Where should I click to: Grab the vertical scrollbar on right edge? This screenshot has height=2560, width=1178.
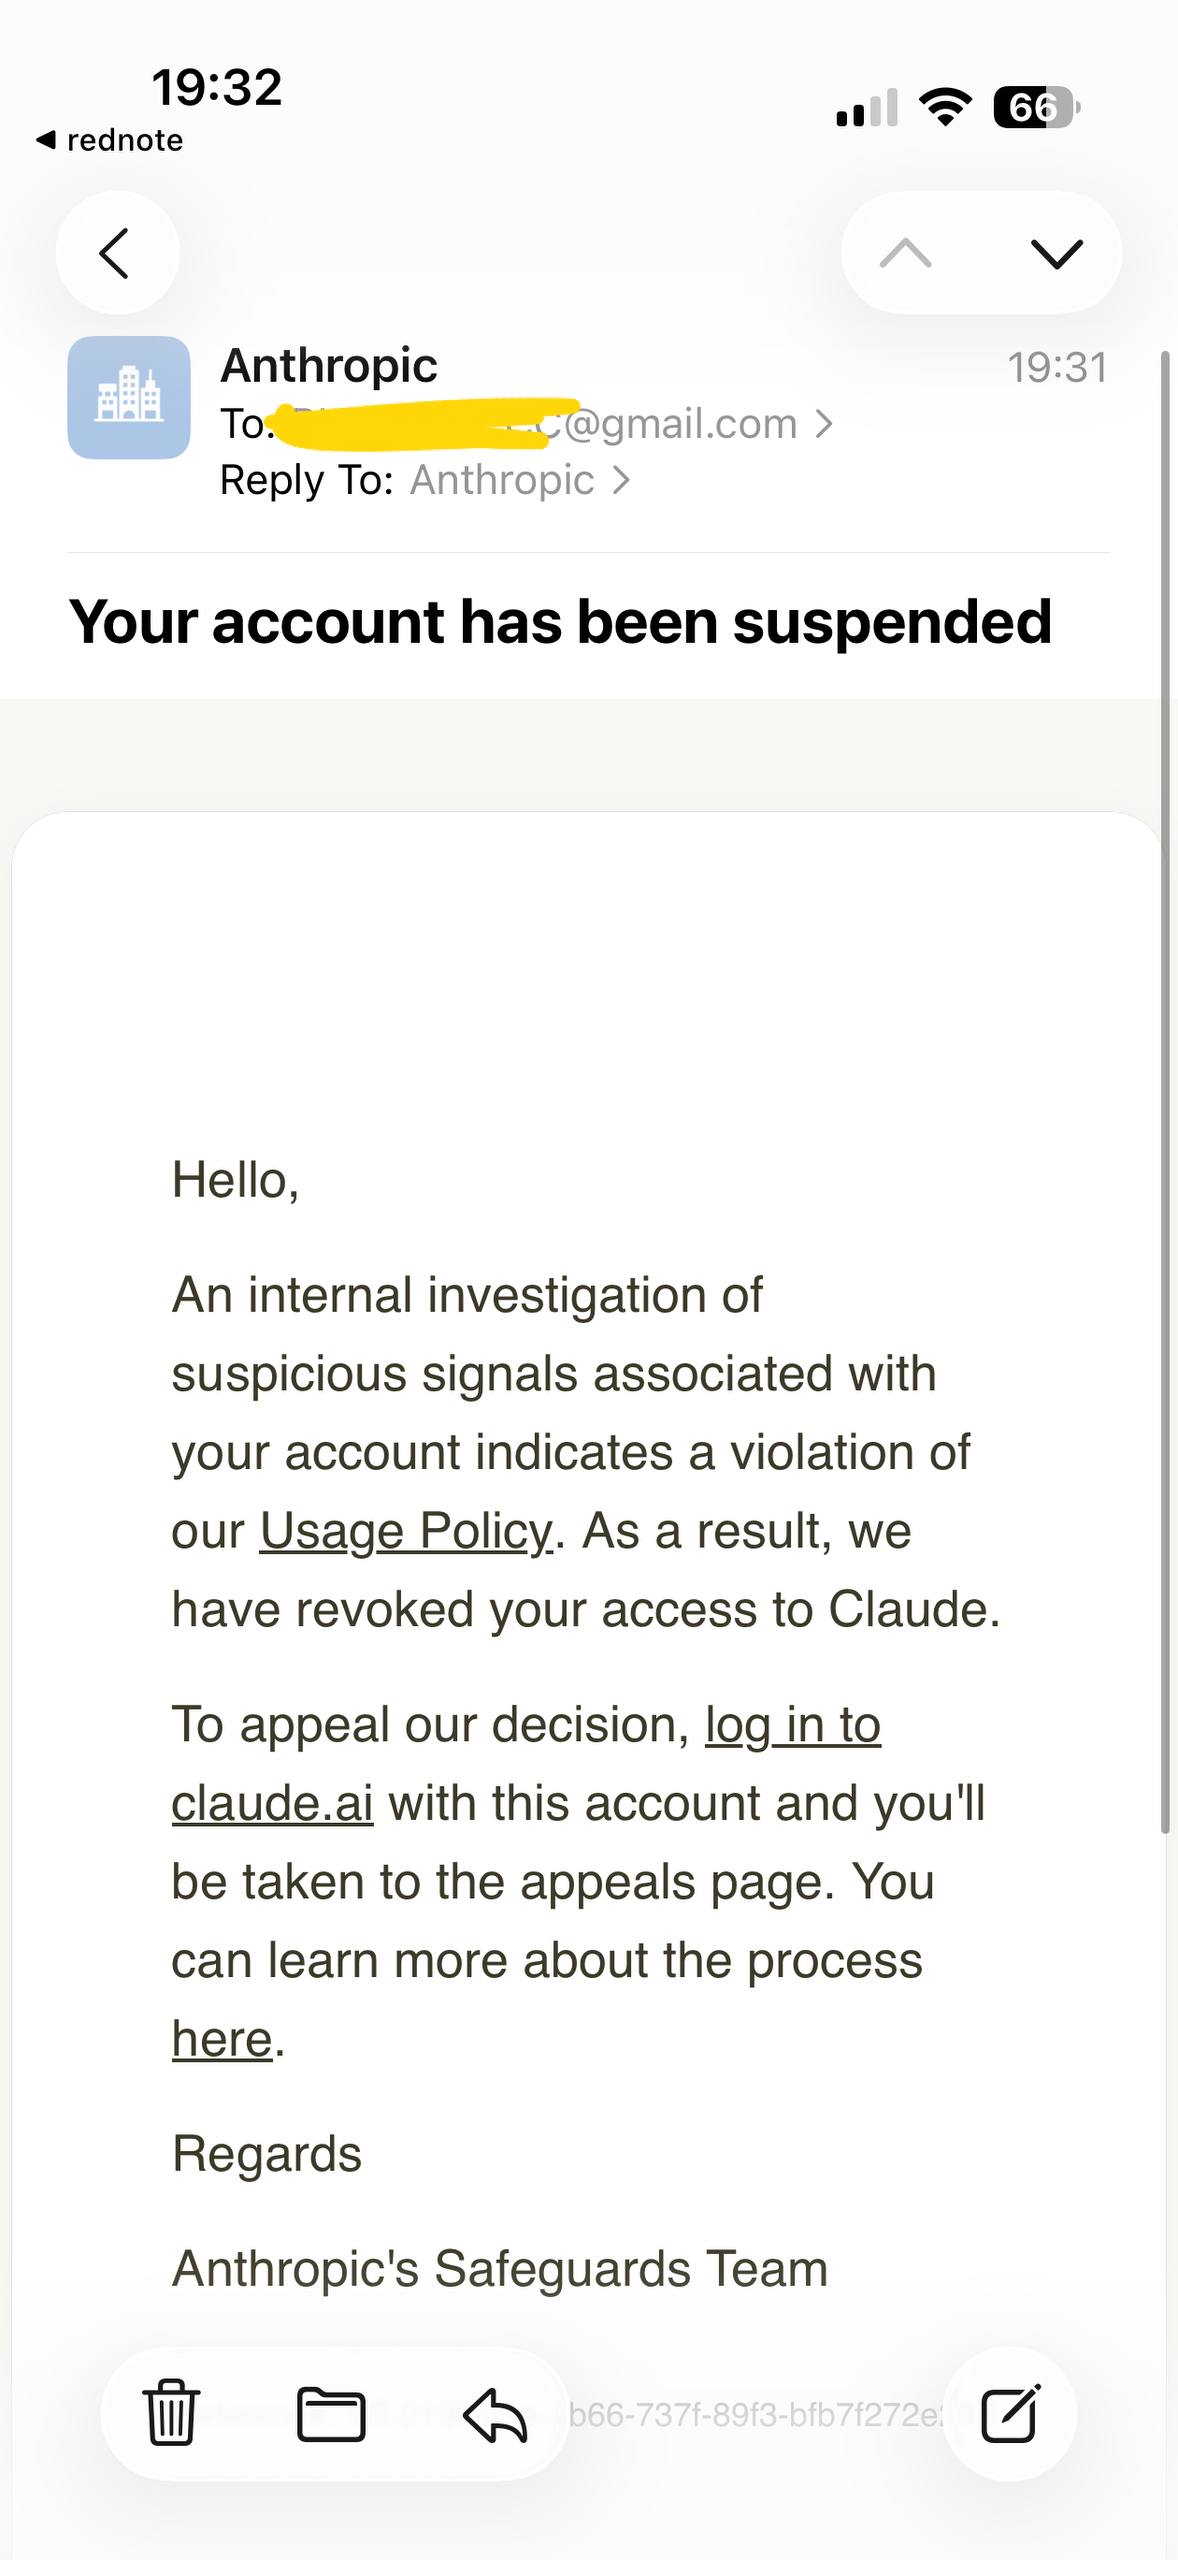pyautogui.click(x=1165, y=1092)
